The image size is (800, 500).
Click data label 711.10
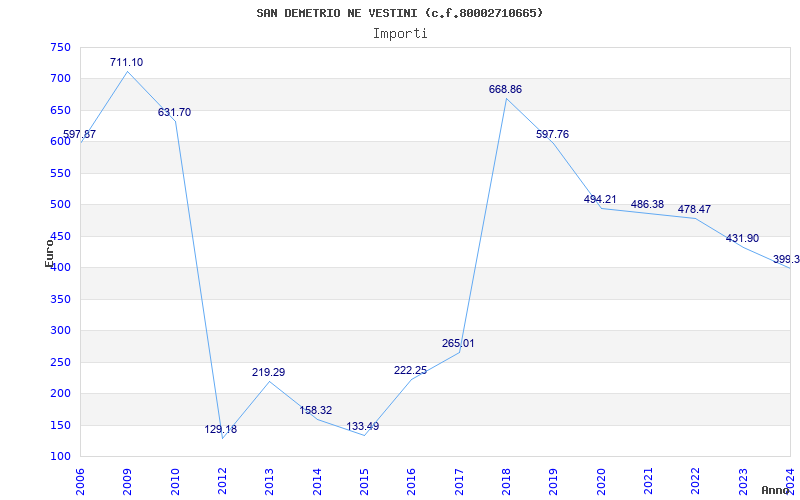coord(127,62)
